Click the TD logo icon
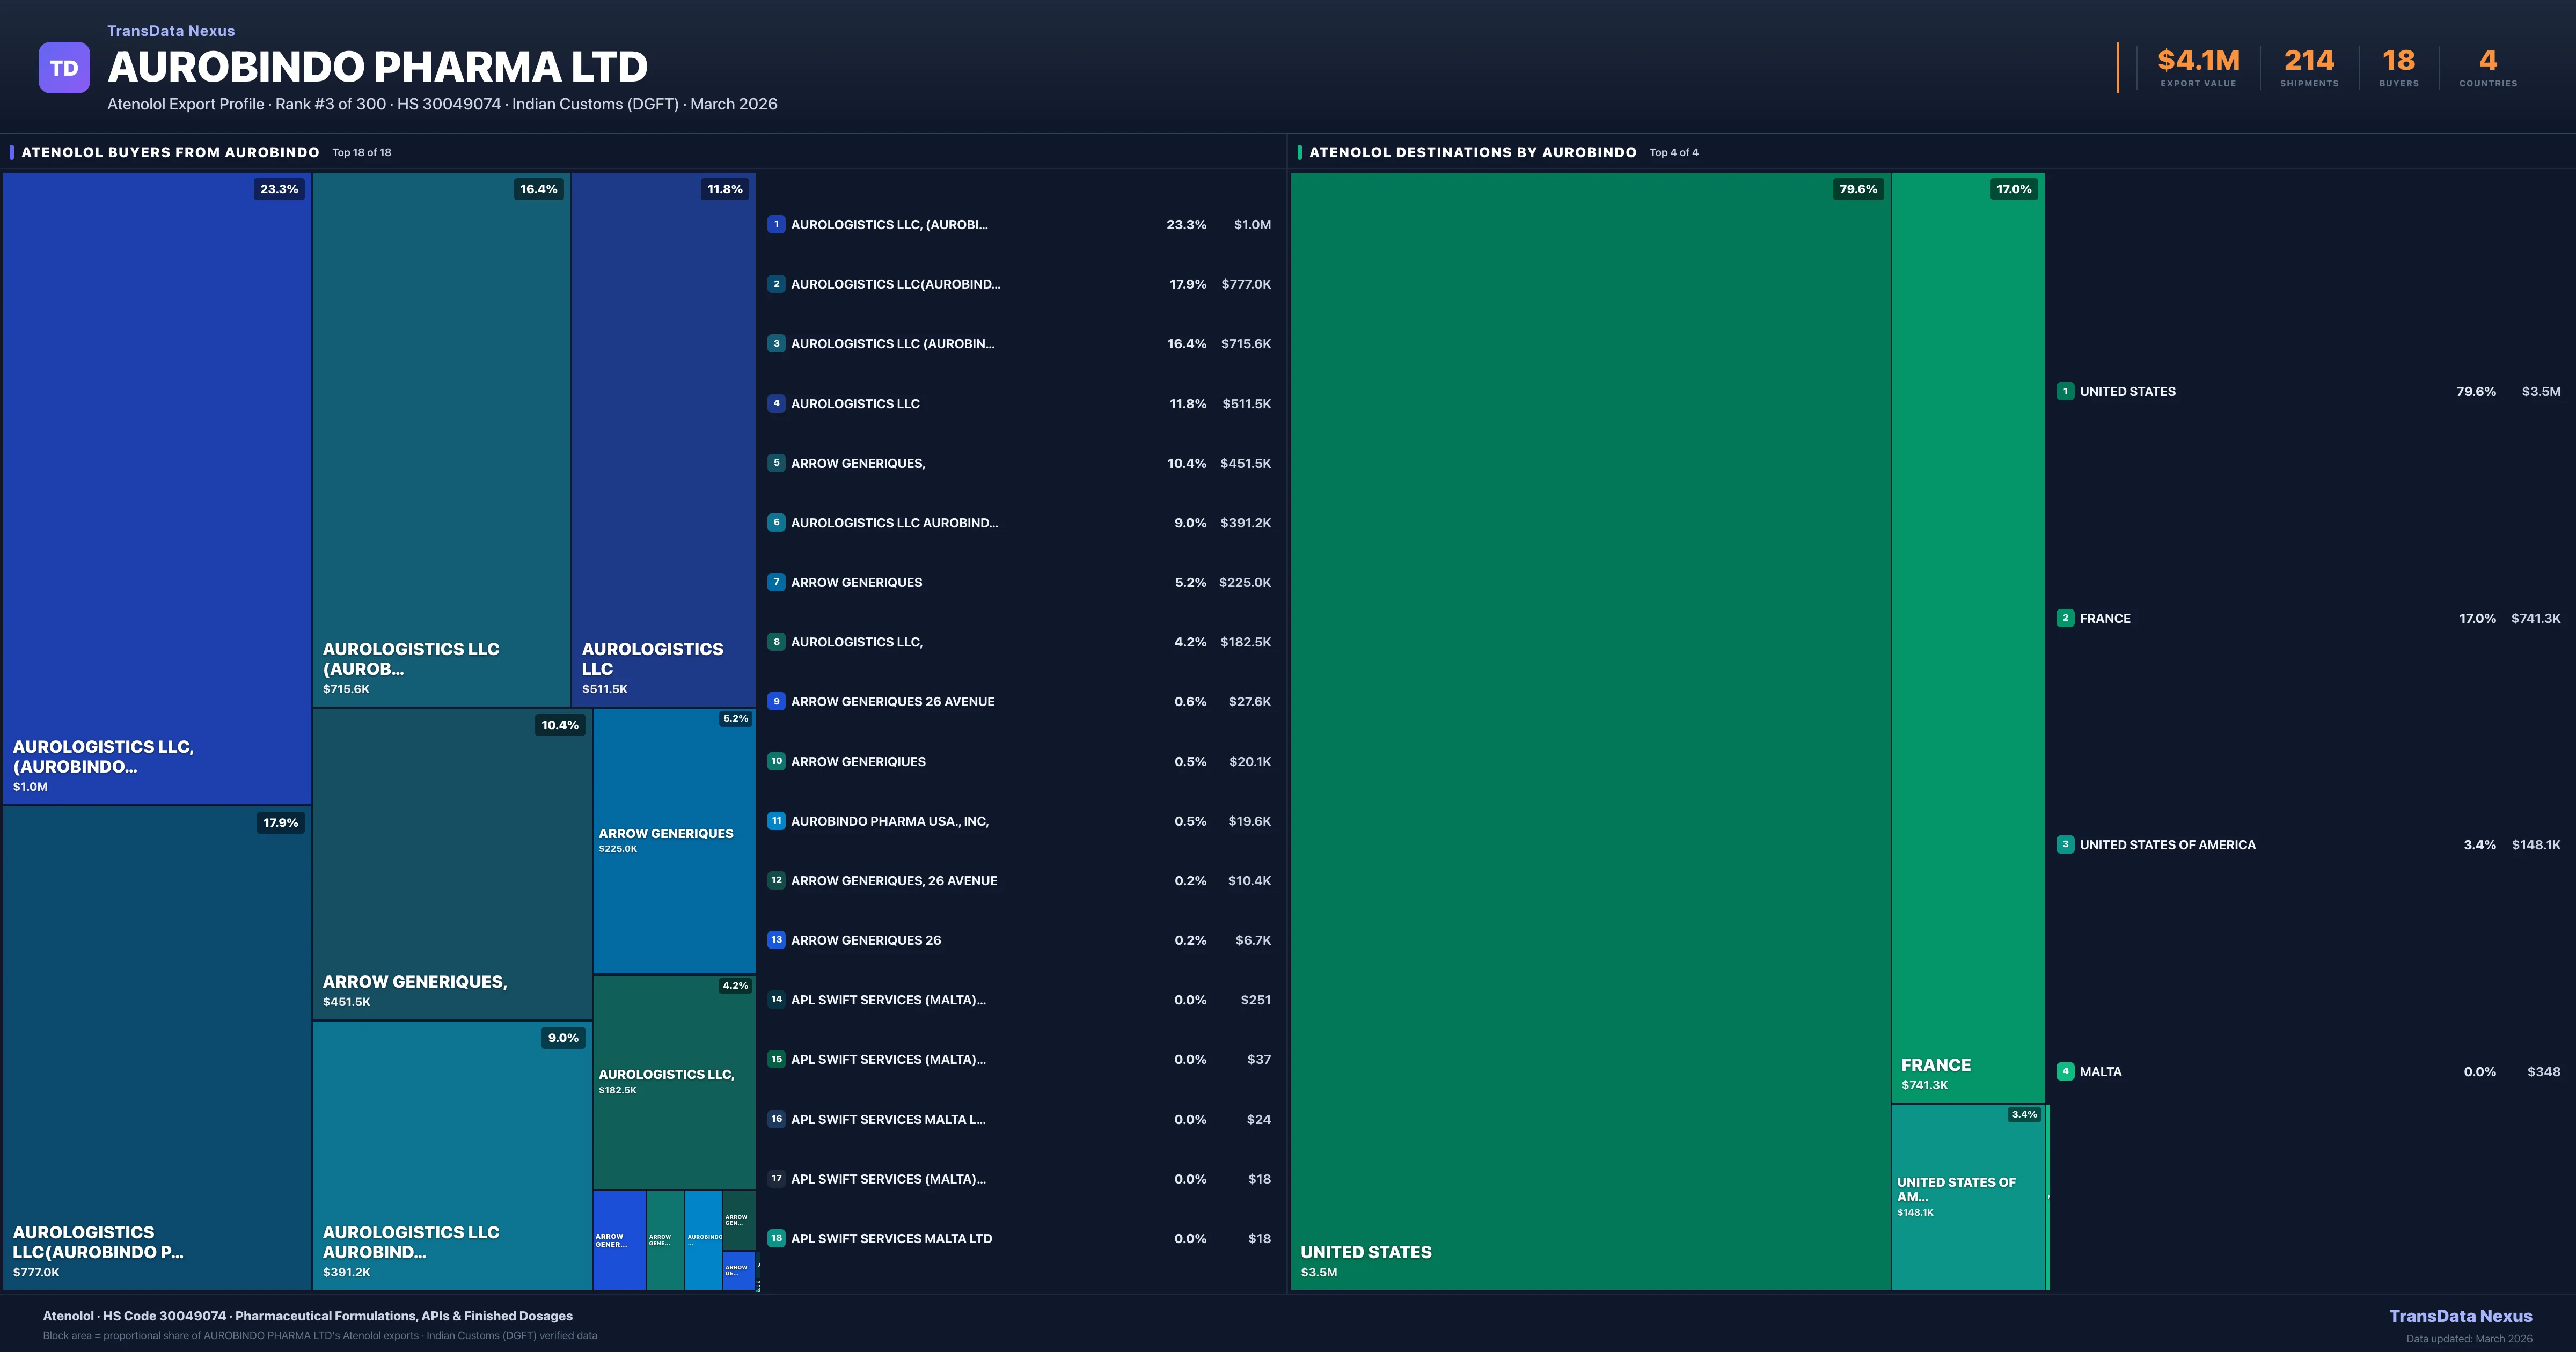 point(64,68)
